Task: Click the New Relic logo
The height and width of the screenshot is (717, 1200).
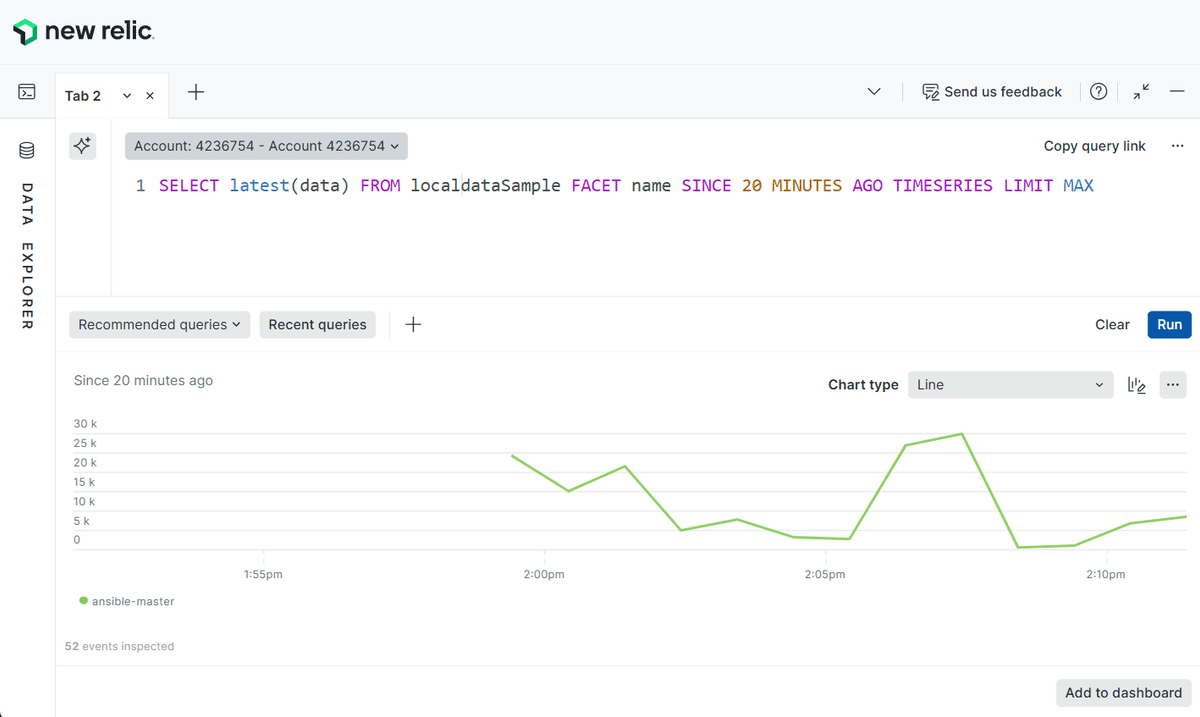Action: tap(84, 31)
